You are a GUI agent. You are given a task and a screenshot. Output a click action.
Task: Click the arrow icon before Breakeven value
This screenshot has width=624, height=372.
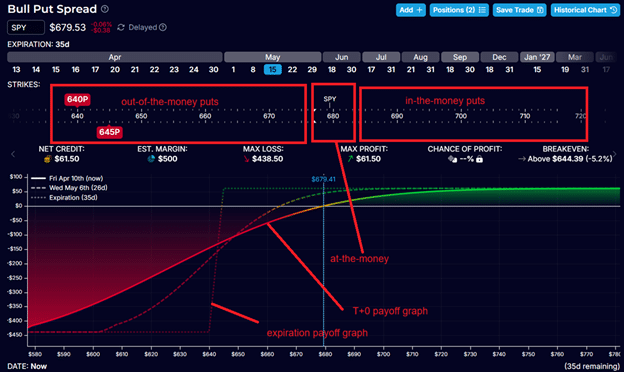pyautogui.click(x=522, y=159)
